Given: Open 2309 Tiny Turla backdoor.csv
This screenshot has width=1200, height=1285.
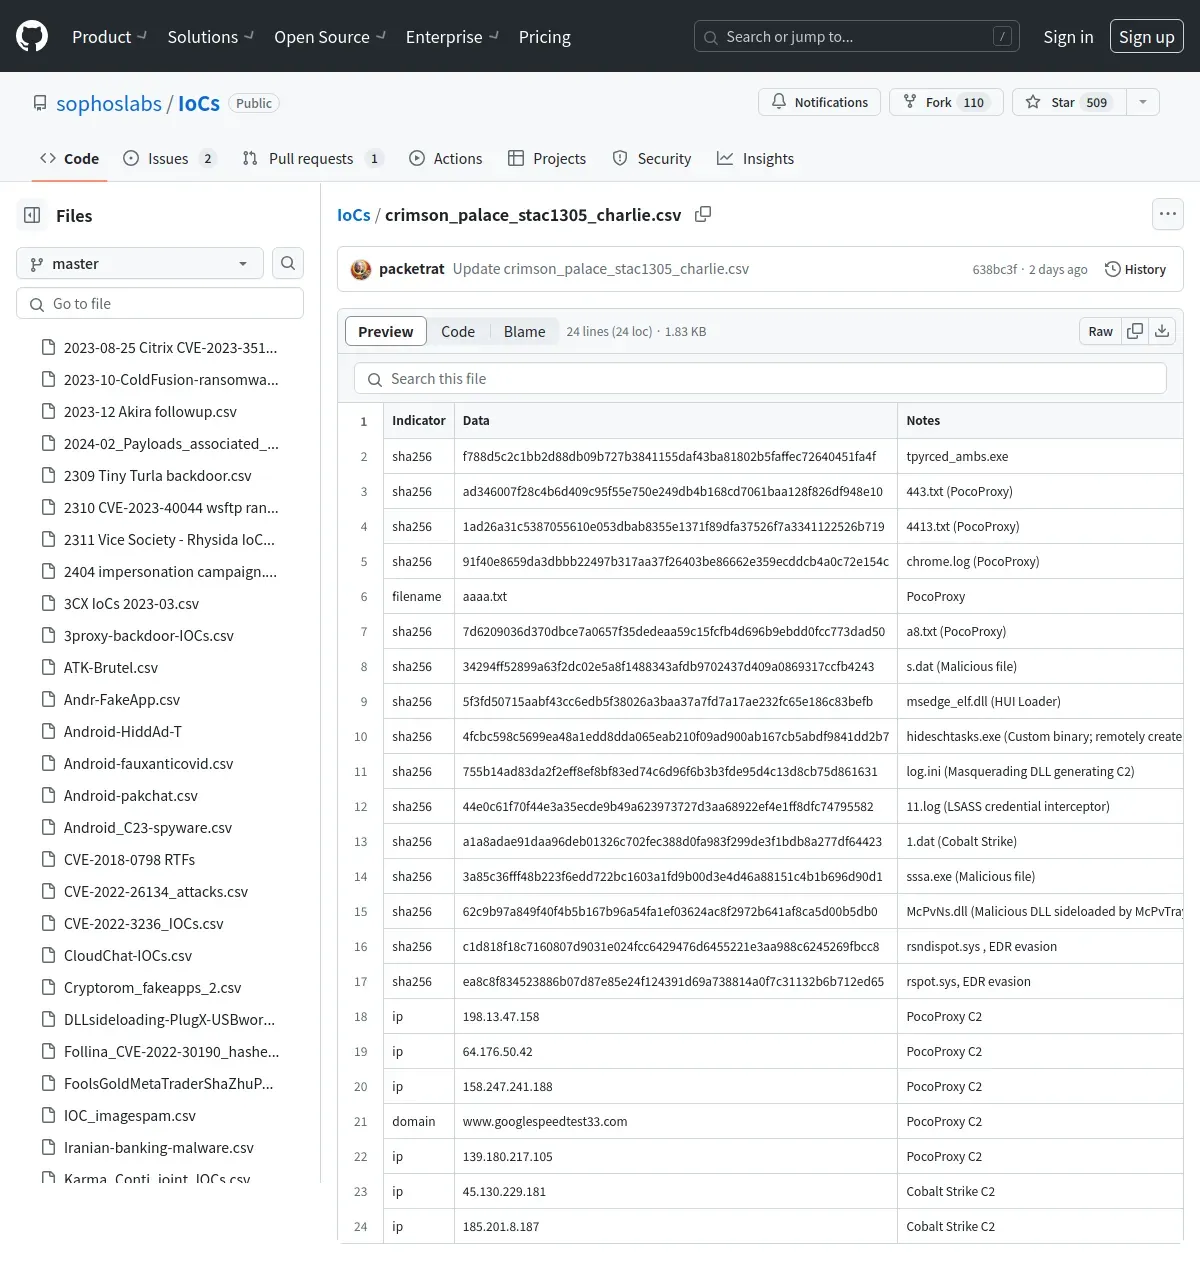Looking at the screenshot, I should (160, 475).
